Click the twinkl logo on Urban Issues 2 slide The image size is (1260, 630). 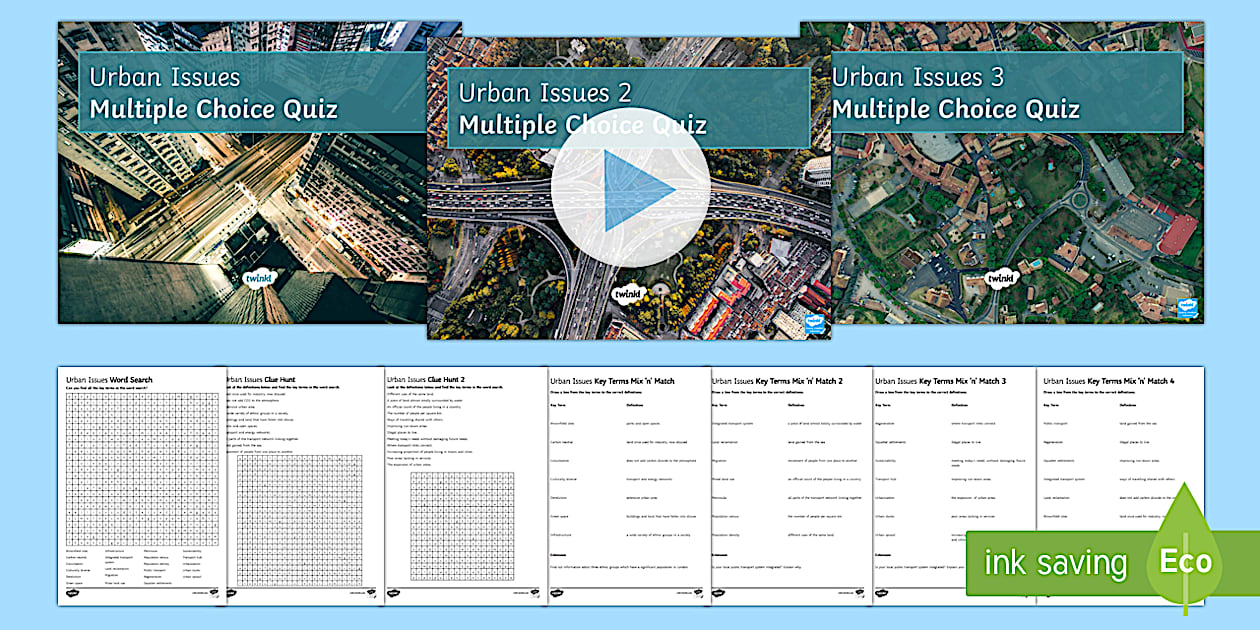tap(626, 295)
